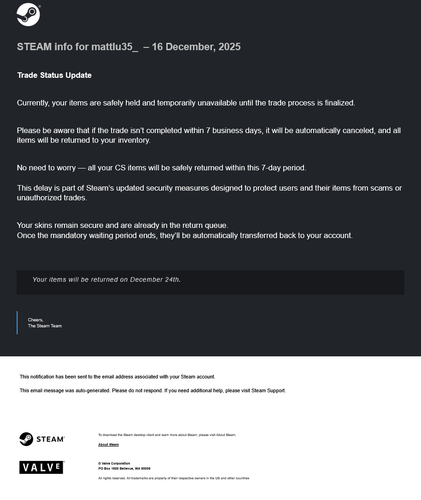Click the black Steam logo in footer

pyautogui.click(x=42, y=439)
